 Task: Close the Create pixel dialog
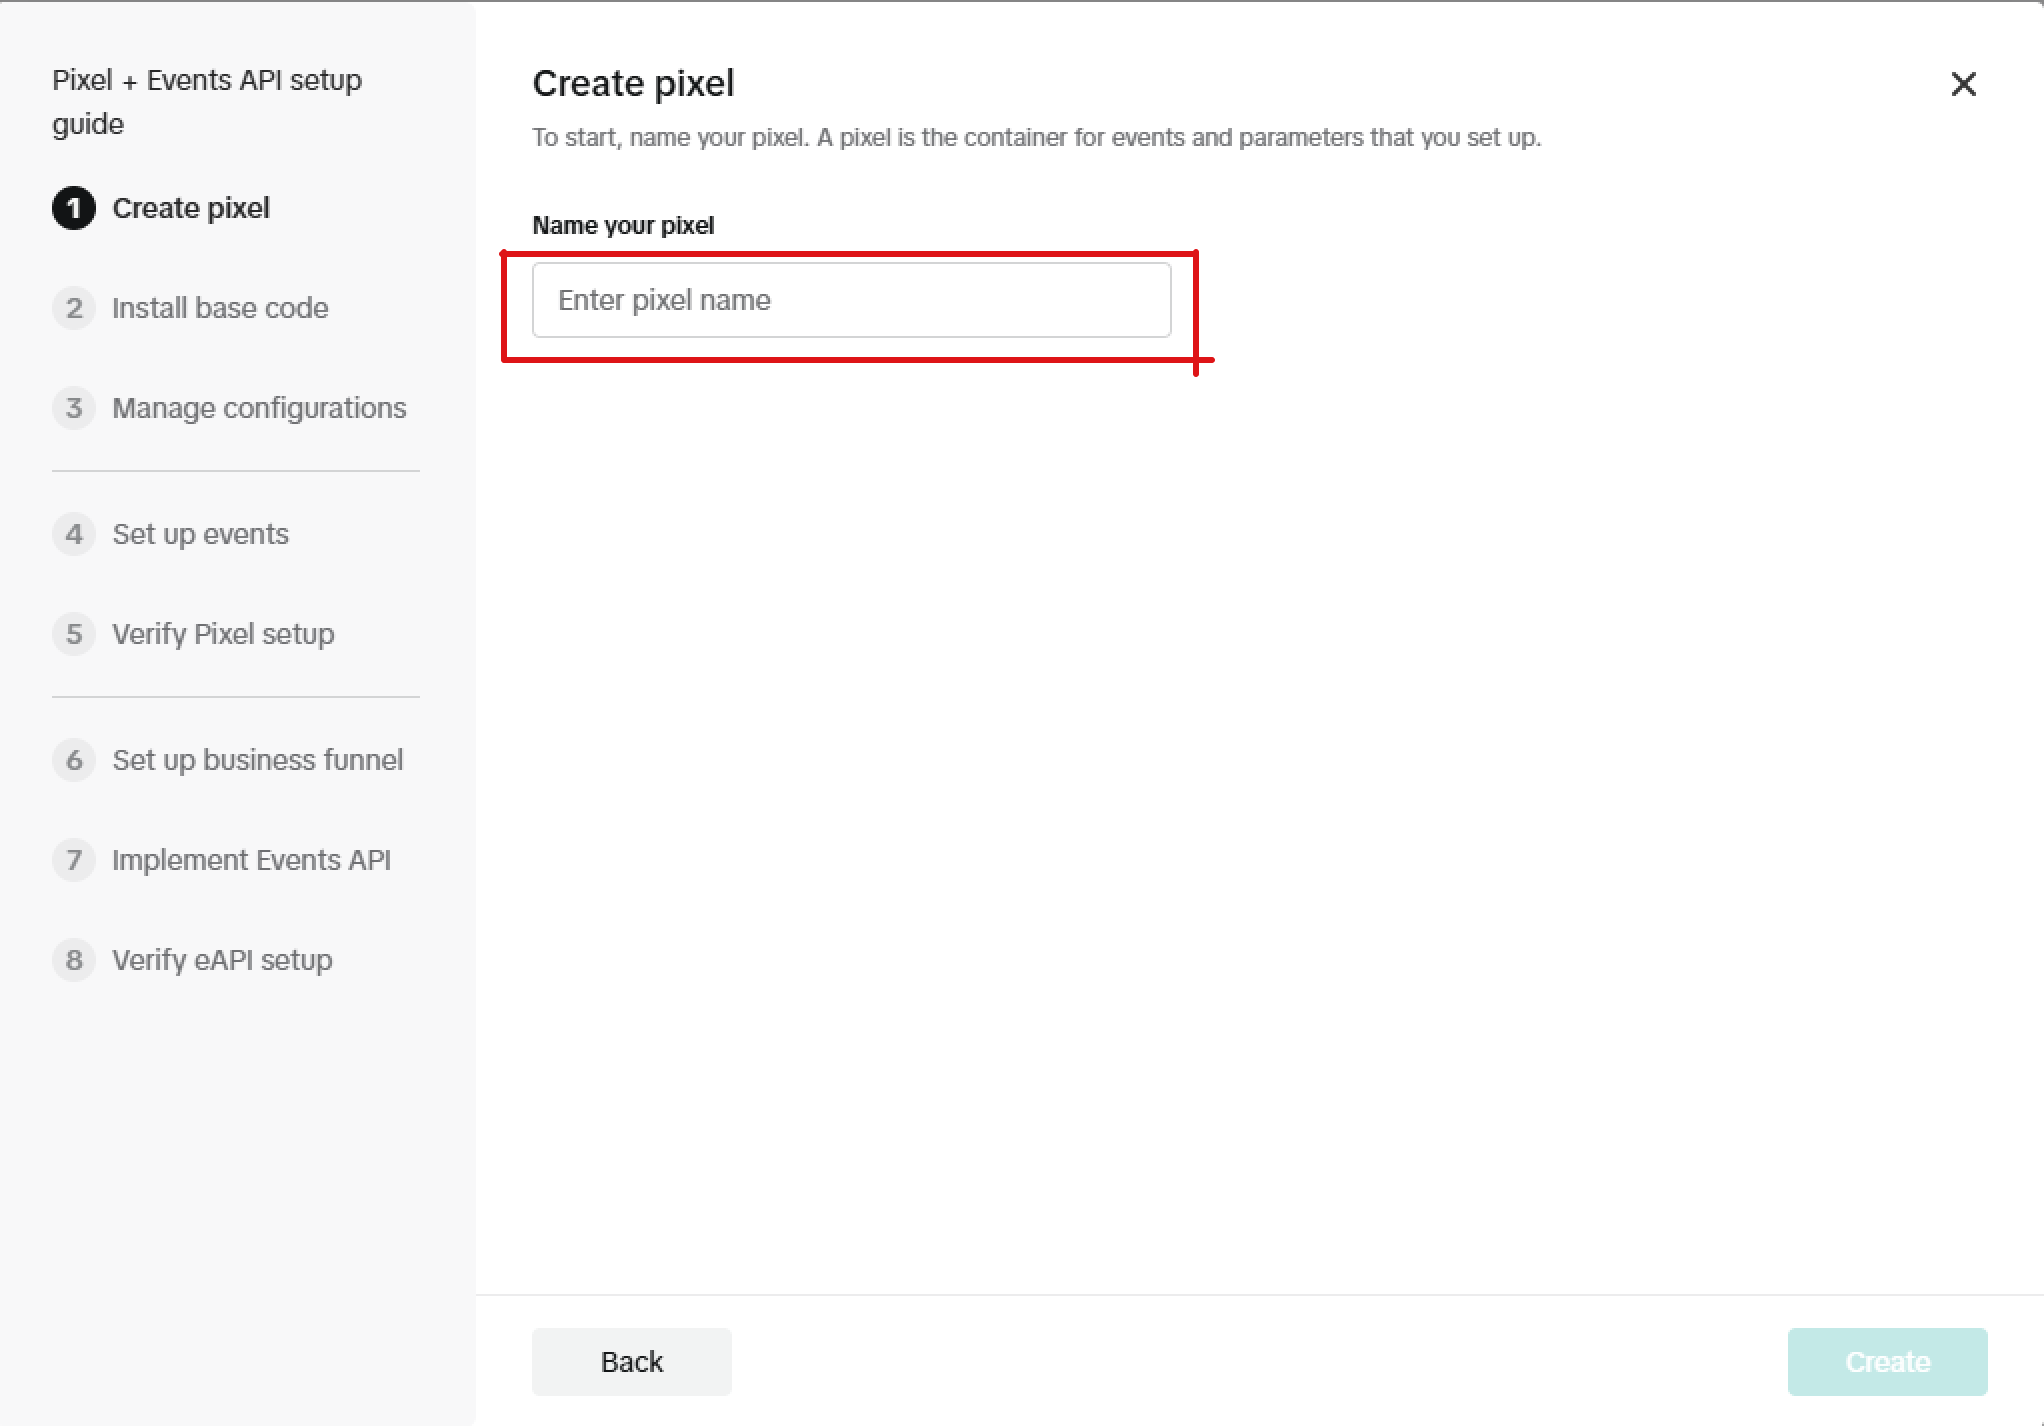(x=1963, y=84)
